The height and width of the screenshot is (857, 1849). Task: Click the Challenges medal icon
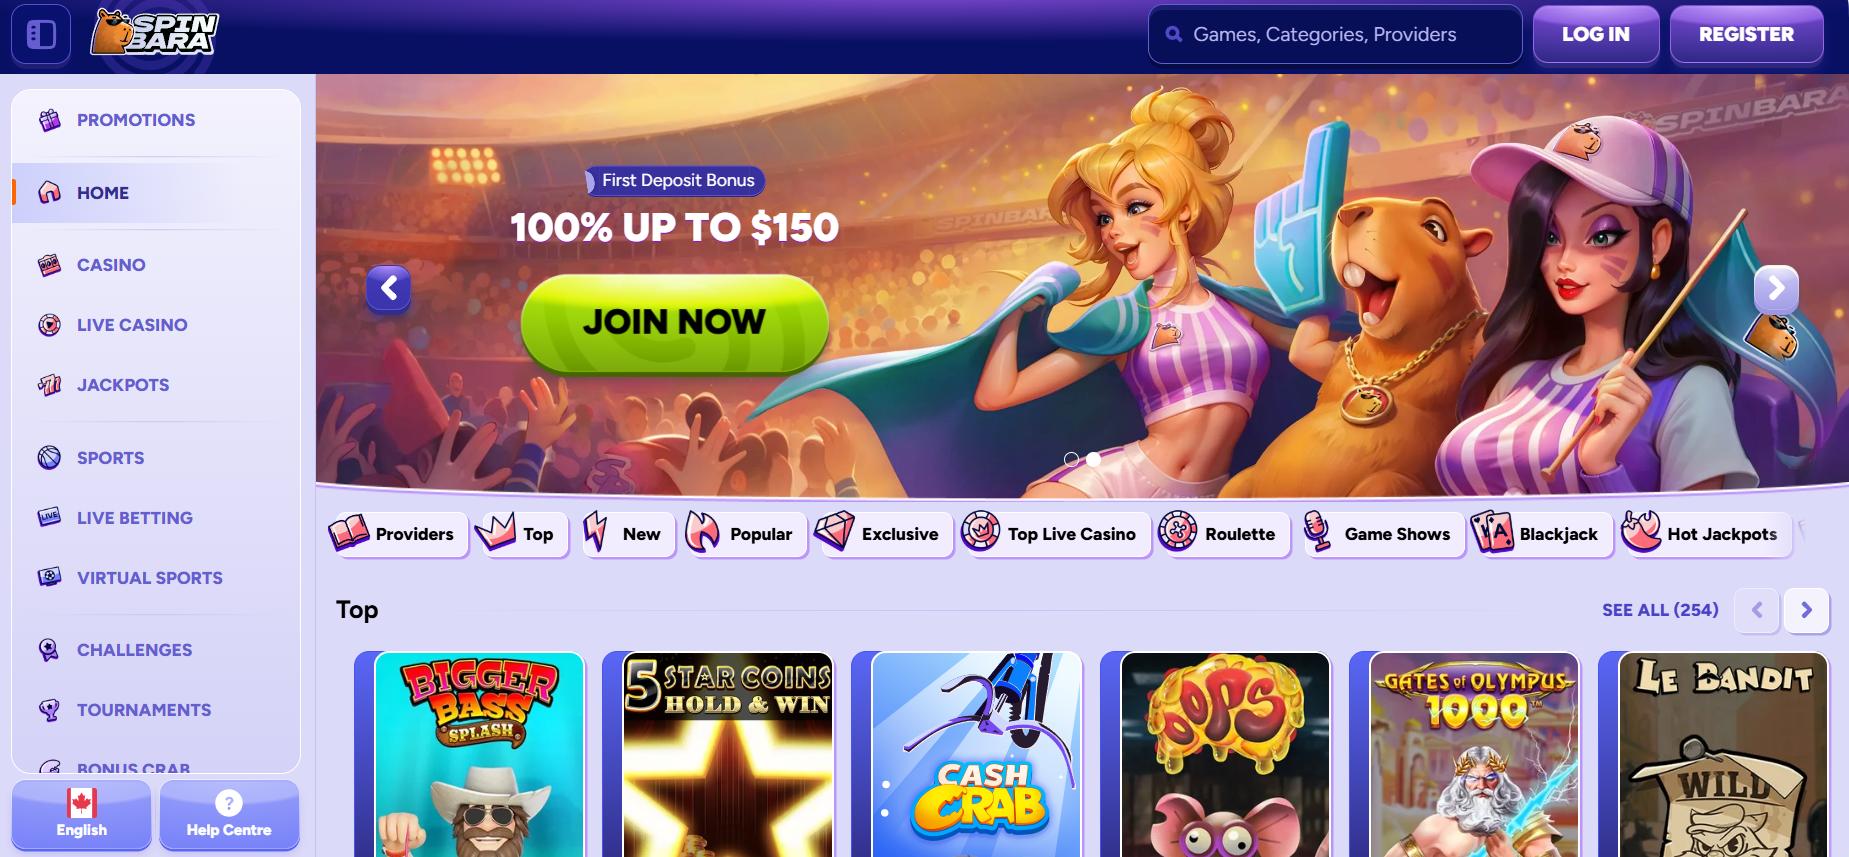point(49,650)
